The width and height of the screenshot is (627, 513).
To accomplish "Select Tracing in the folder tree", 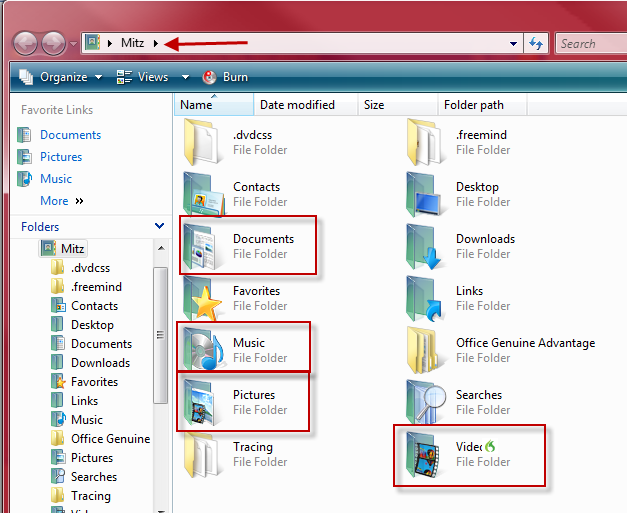I will 91,496.
